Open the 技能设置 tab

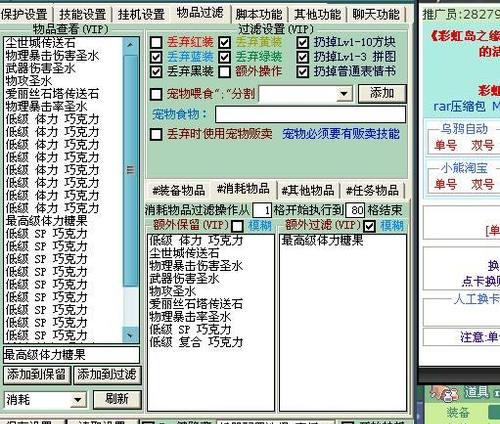coord(82,14)
